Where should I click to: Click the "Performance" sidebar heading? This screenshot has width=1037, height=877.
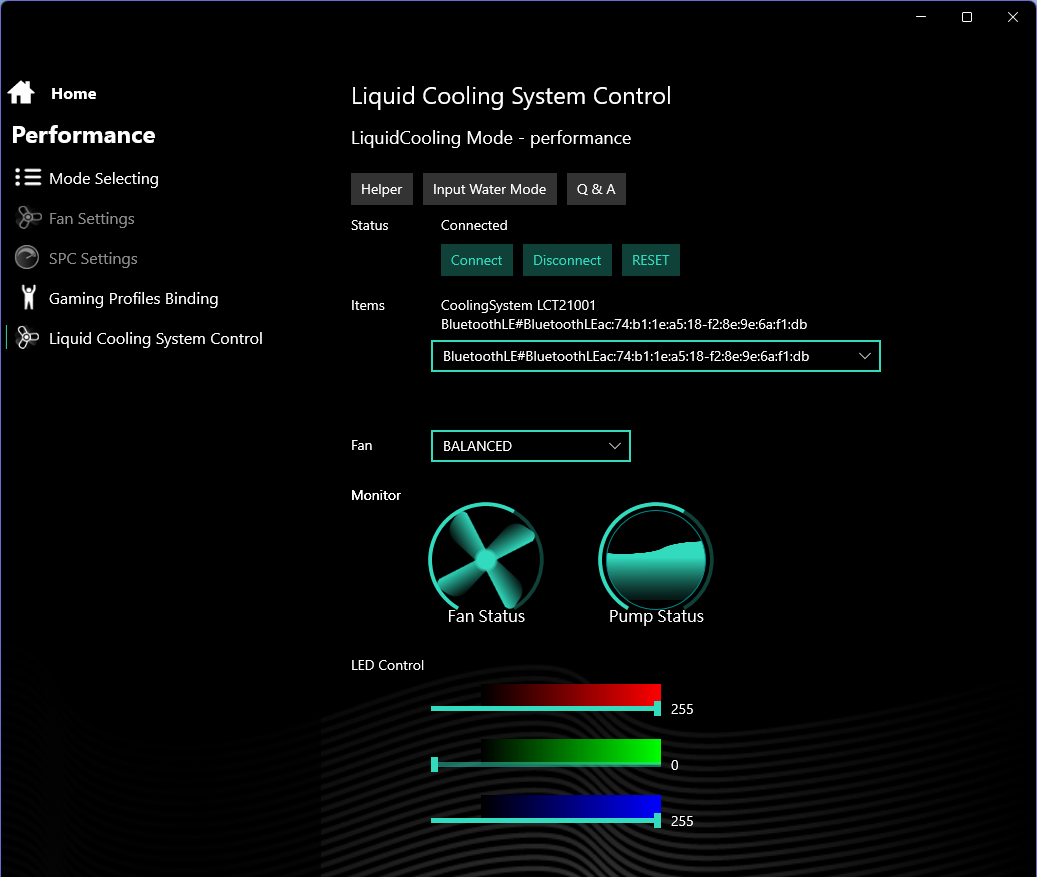(x=83, y=135)
